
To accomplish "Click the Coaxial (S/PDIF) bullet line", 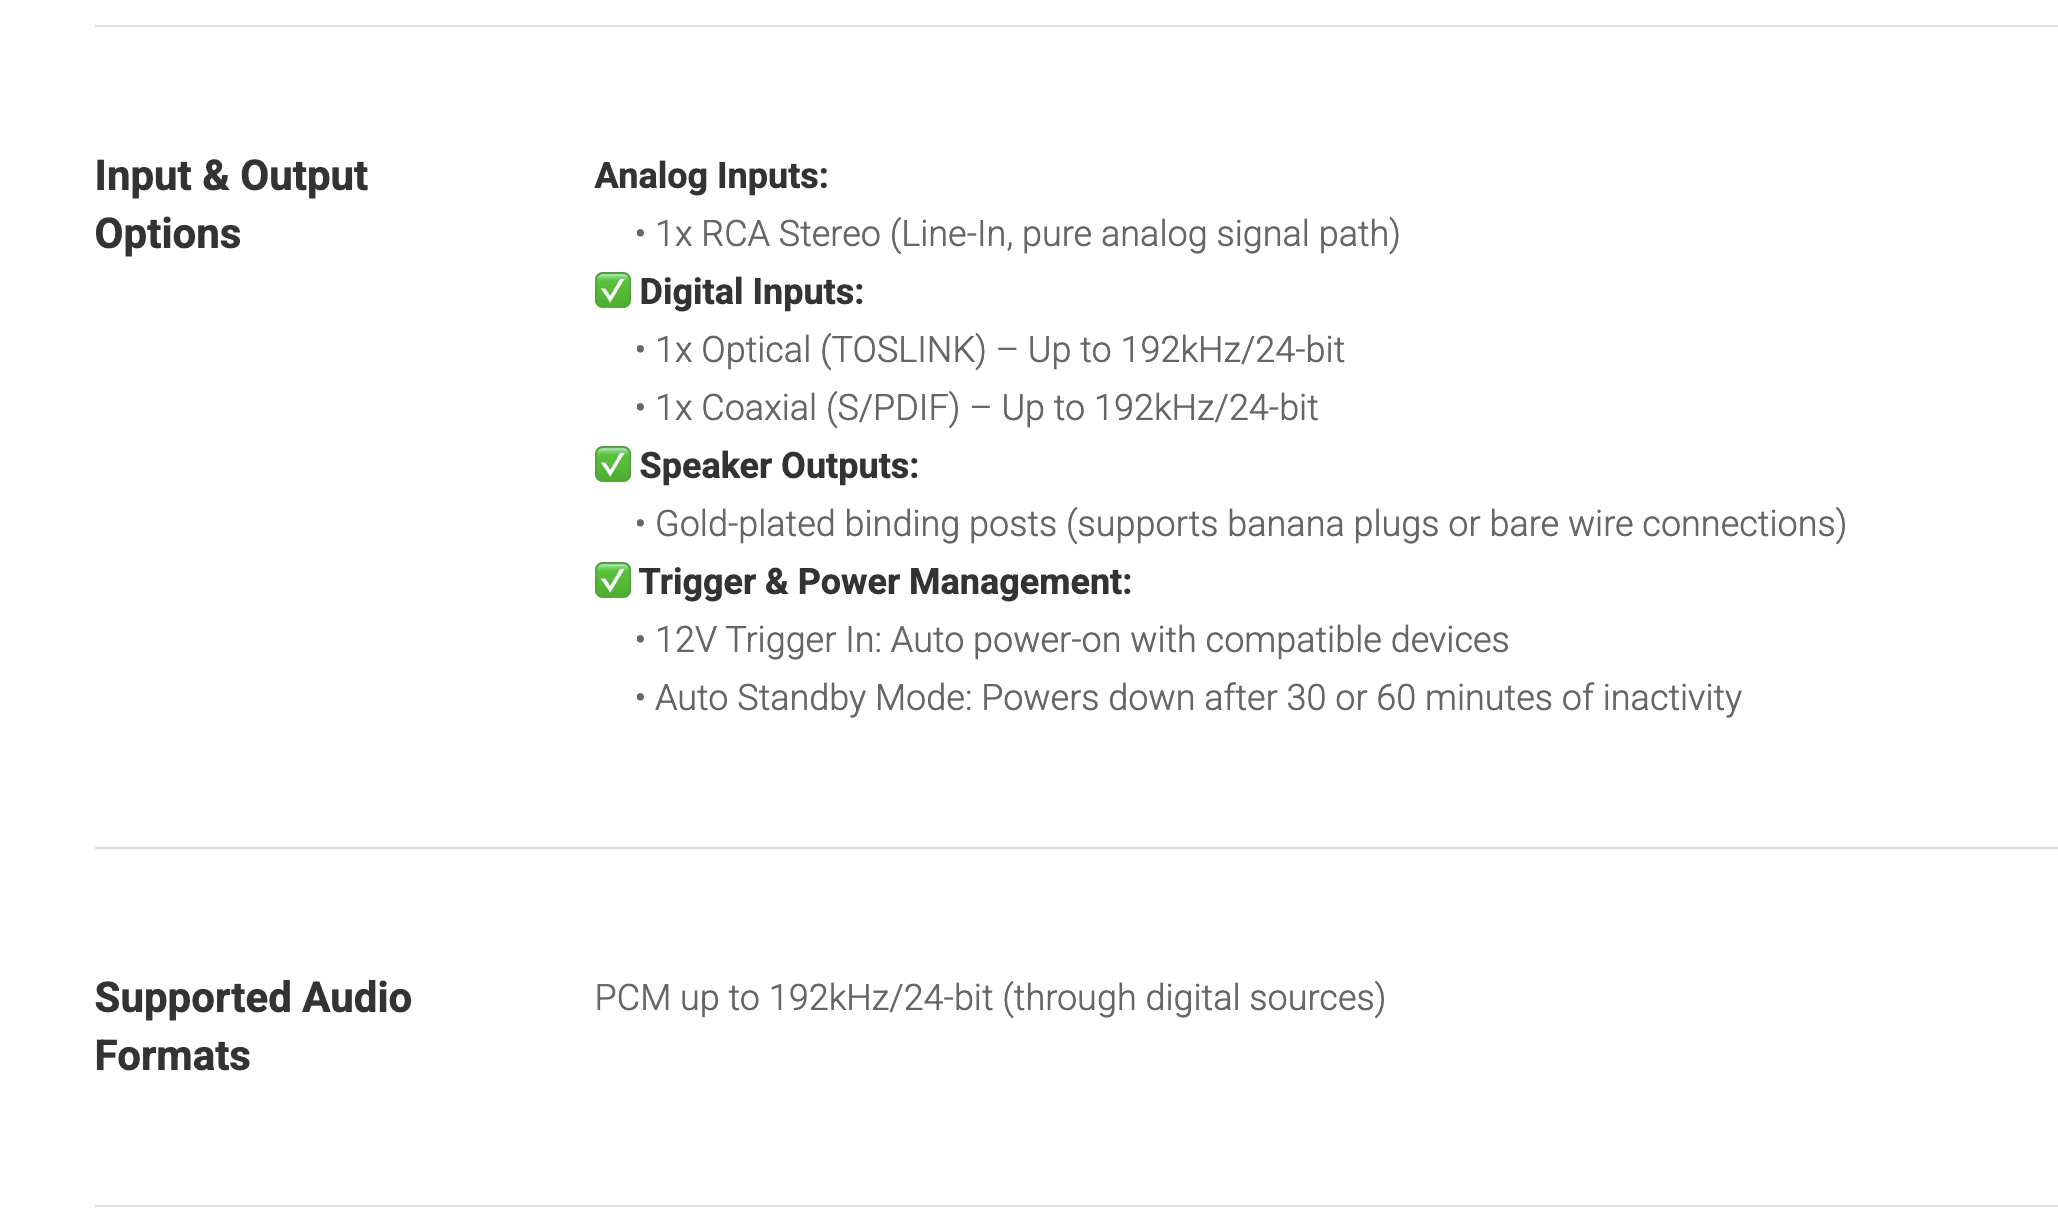I will 986,408.
